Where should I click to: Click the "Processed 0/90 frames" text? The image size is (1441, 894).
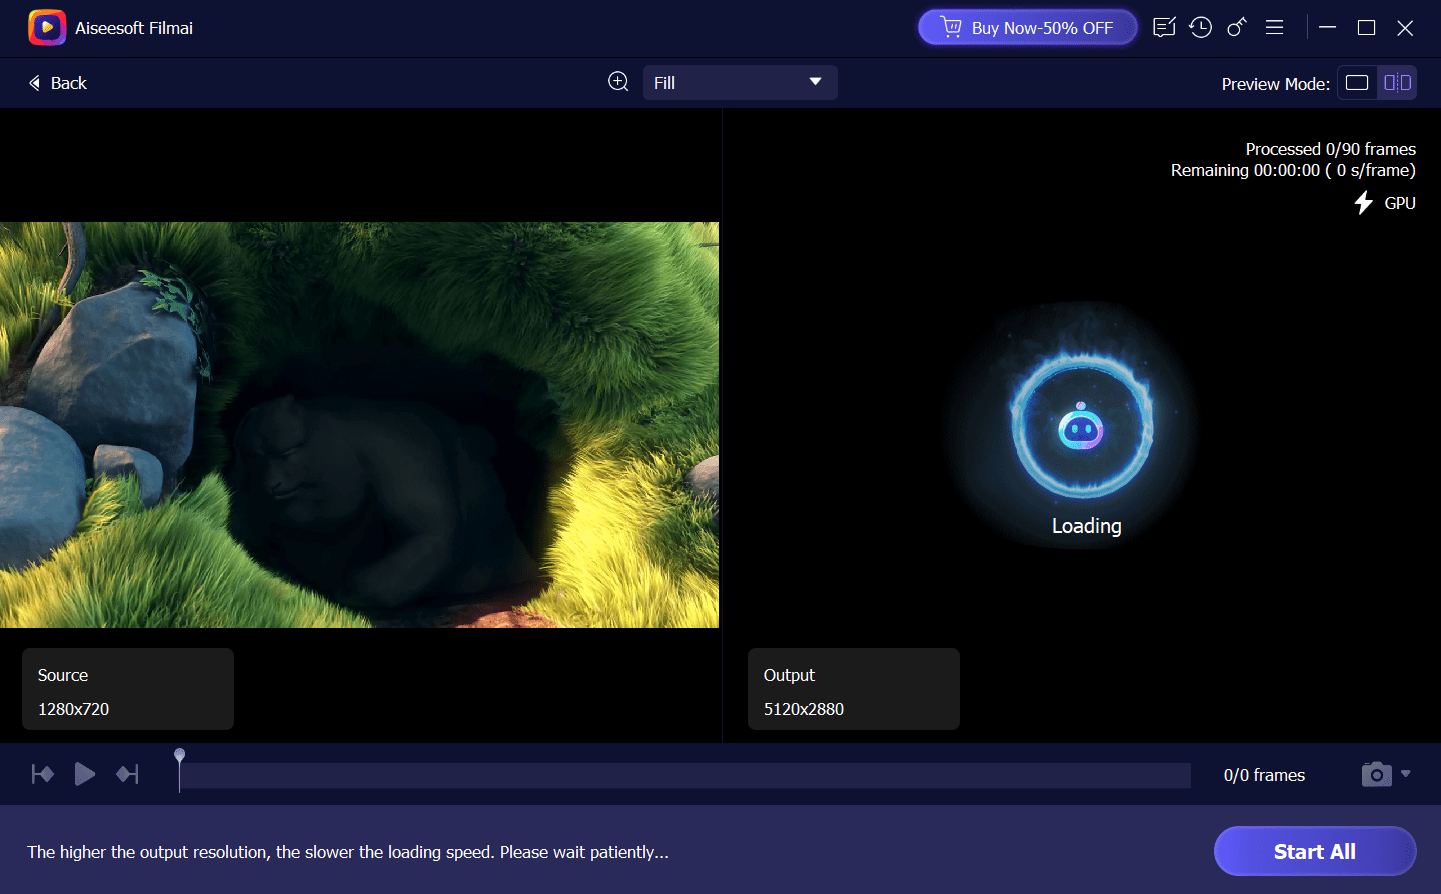1330,149
